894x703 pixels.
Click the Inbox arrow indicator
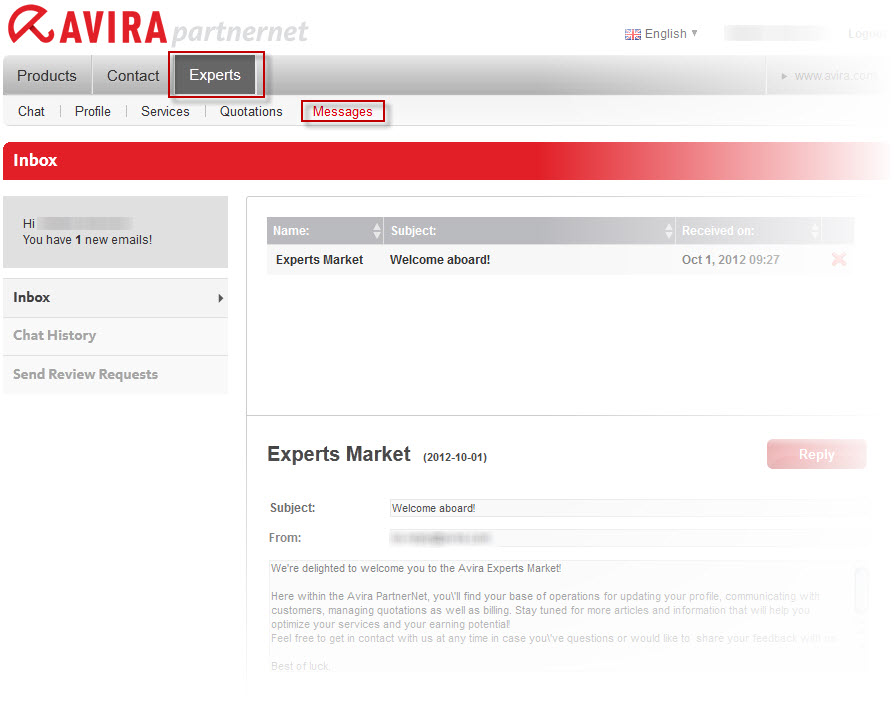pos(221,298)
